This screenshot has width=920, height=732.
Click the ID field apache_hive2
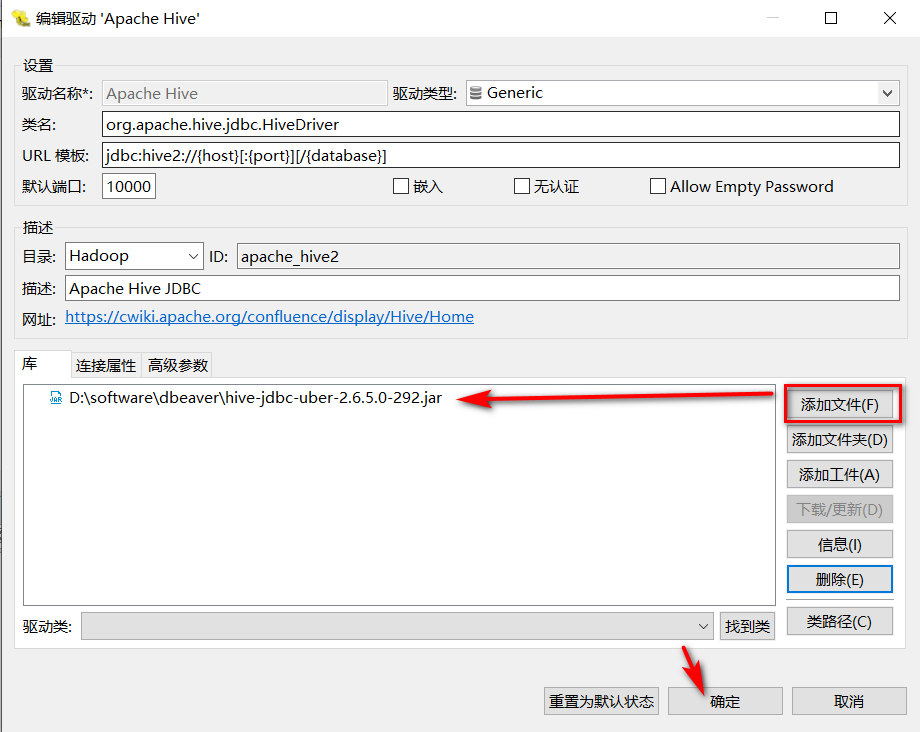[x=568, y=256]
